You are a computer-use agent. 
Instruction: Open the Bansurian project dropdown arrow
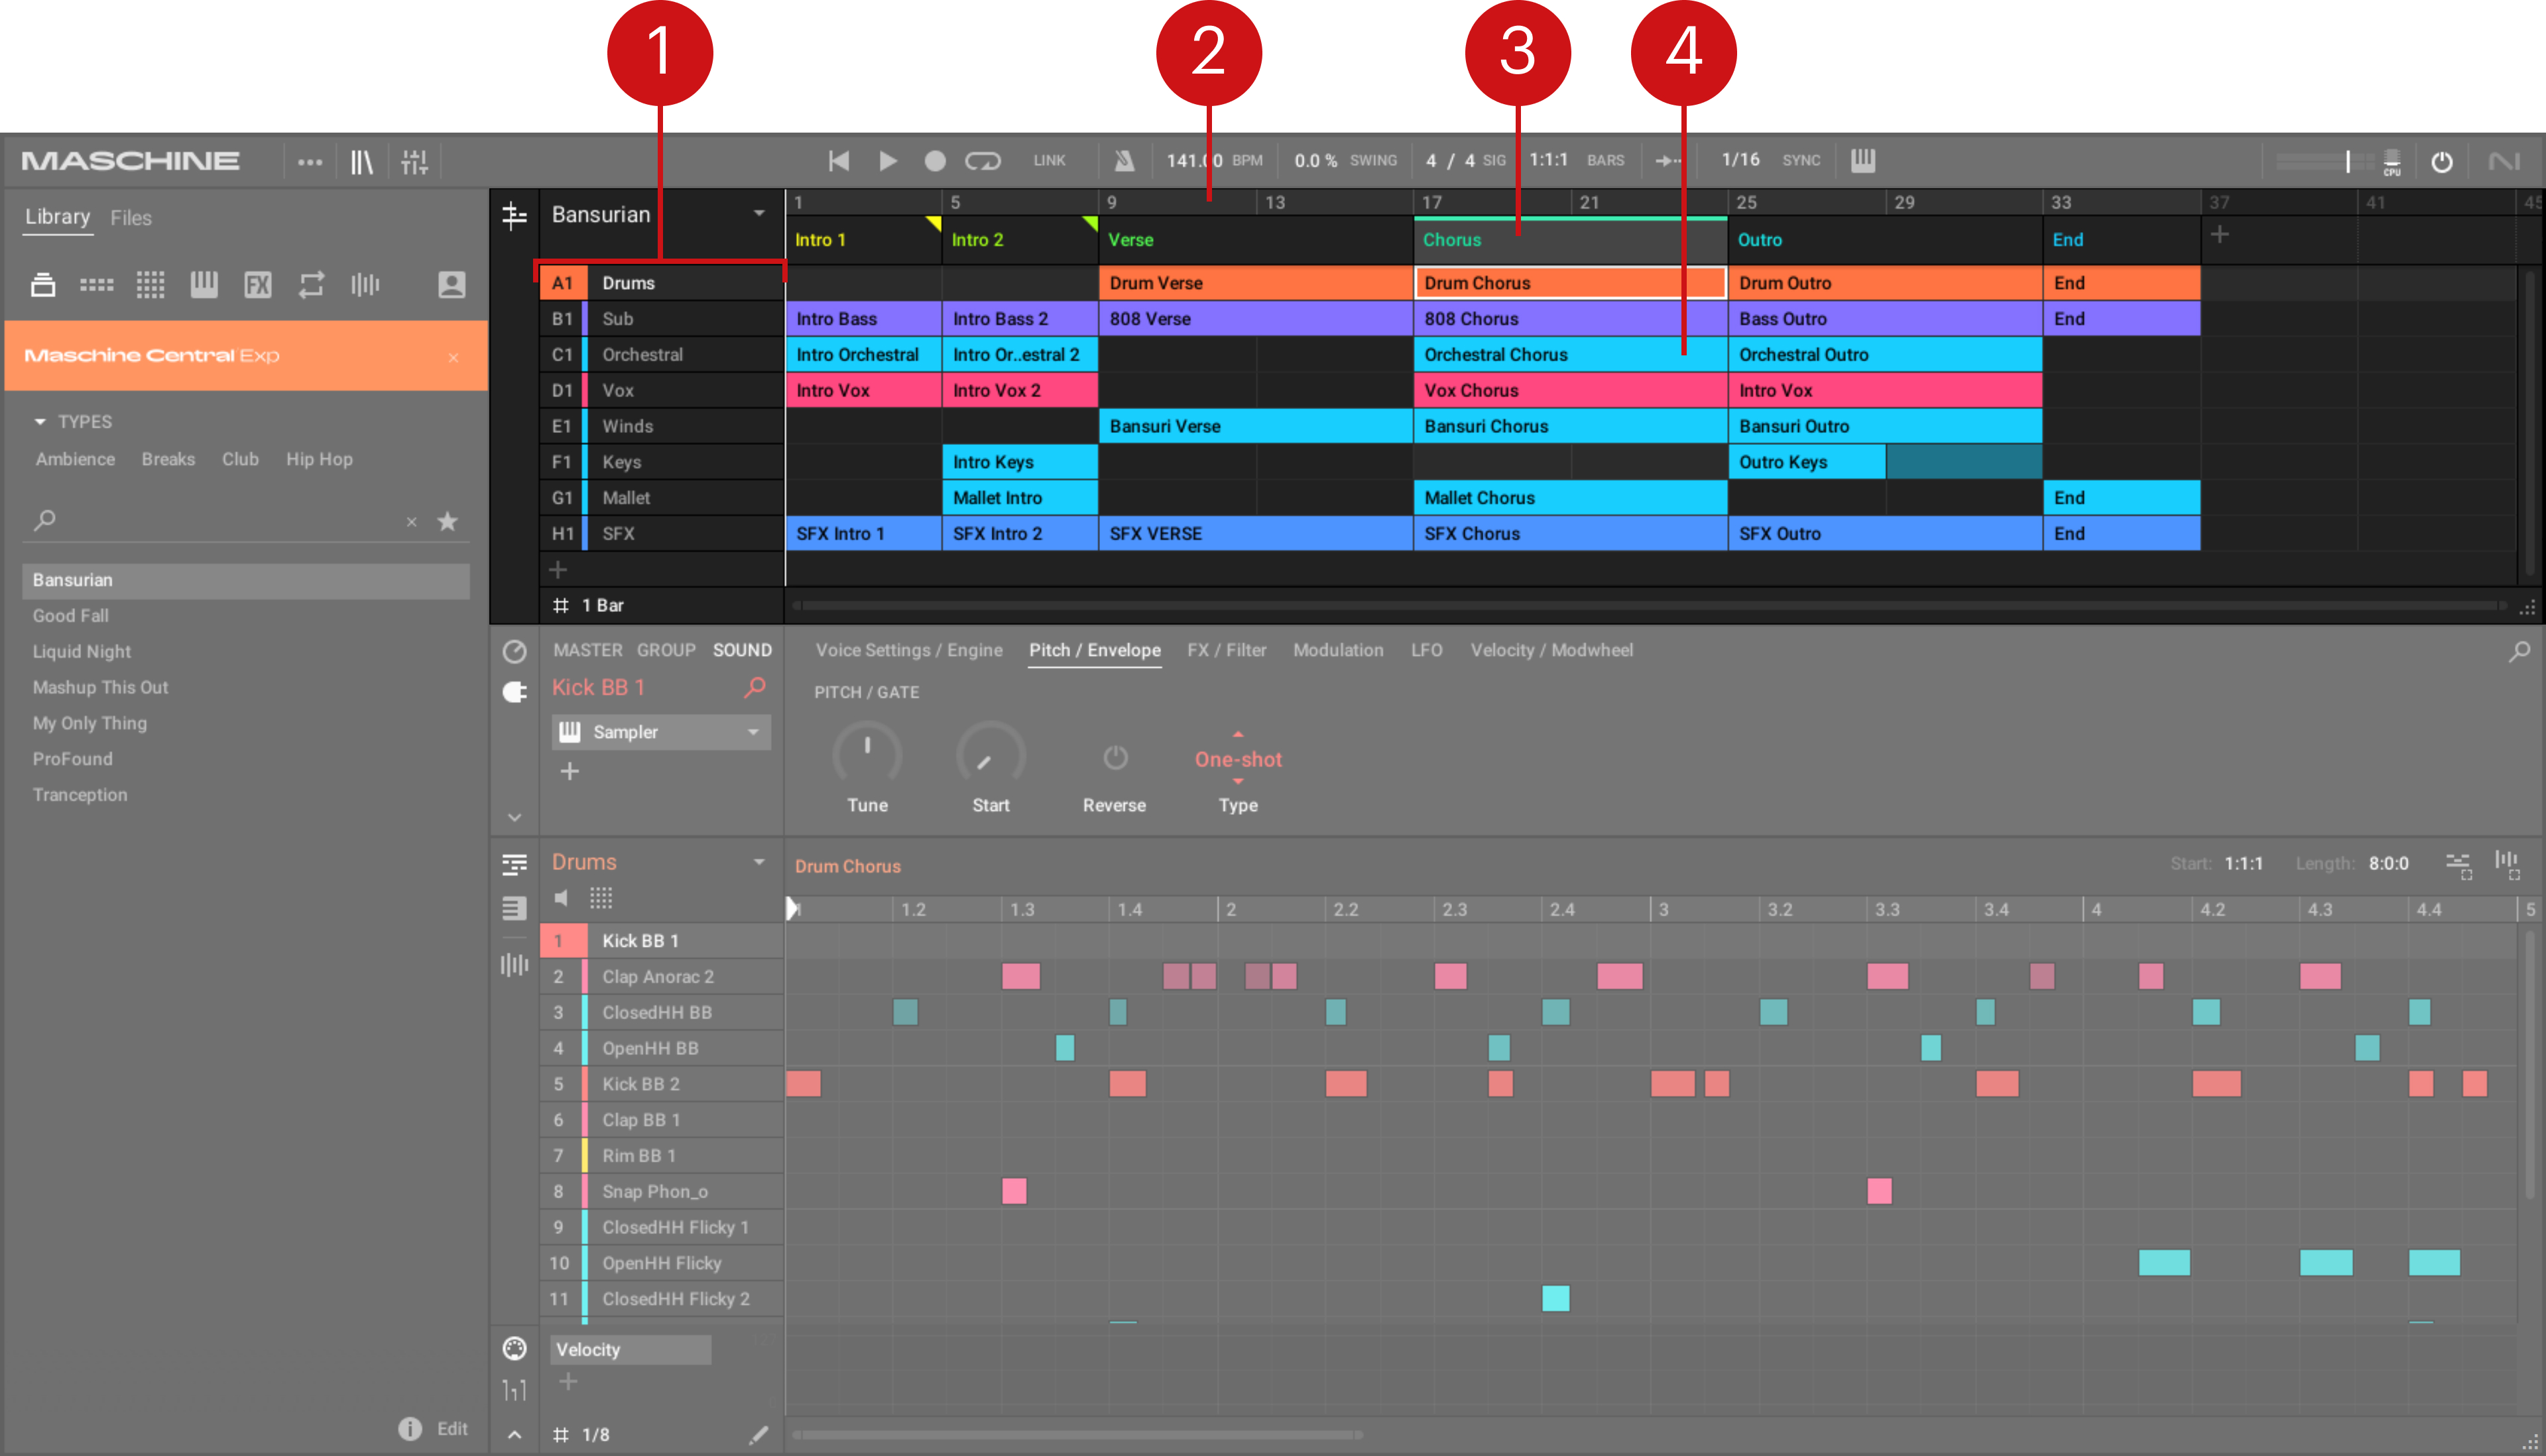pos(759,214)
